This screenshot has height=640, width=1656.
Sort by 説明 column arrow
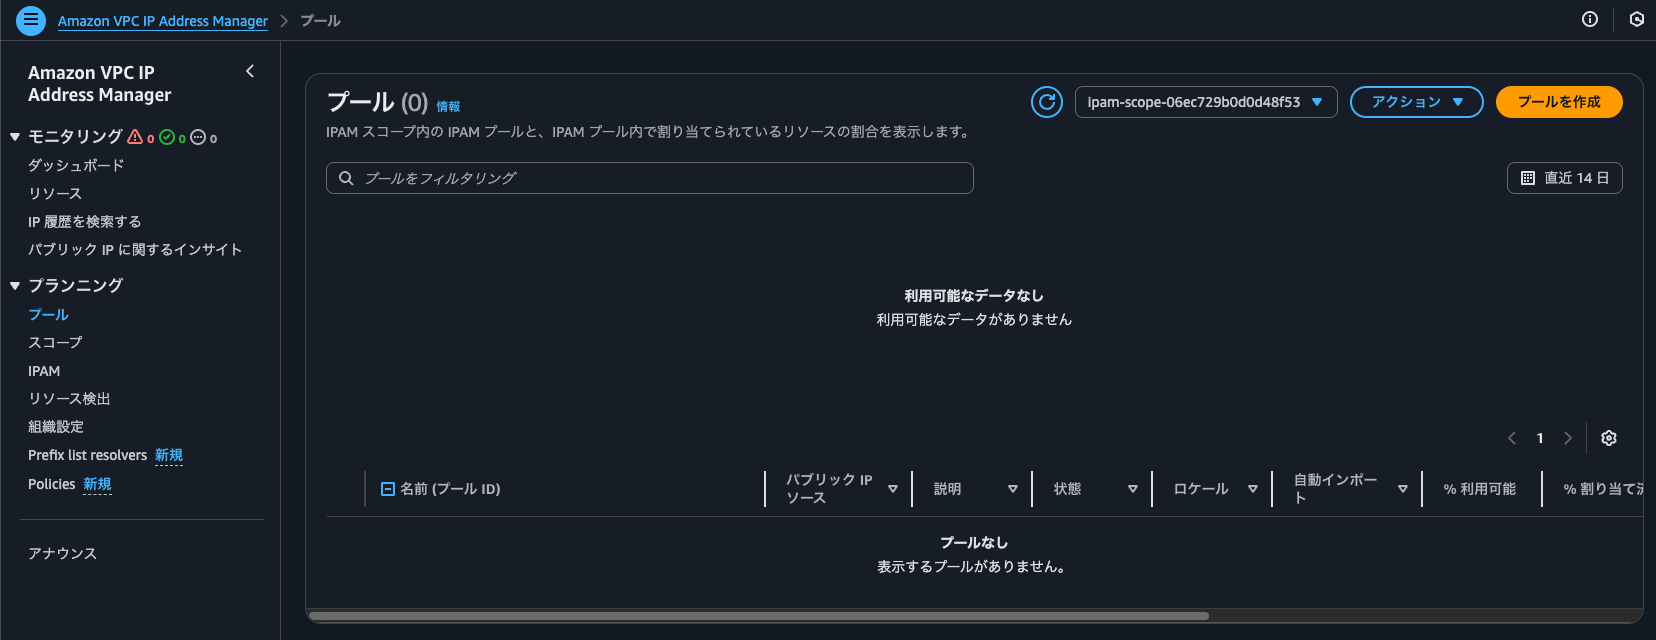tap(1013, 489)
